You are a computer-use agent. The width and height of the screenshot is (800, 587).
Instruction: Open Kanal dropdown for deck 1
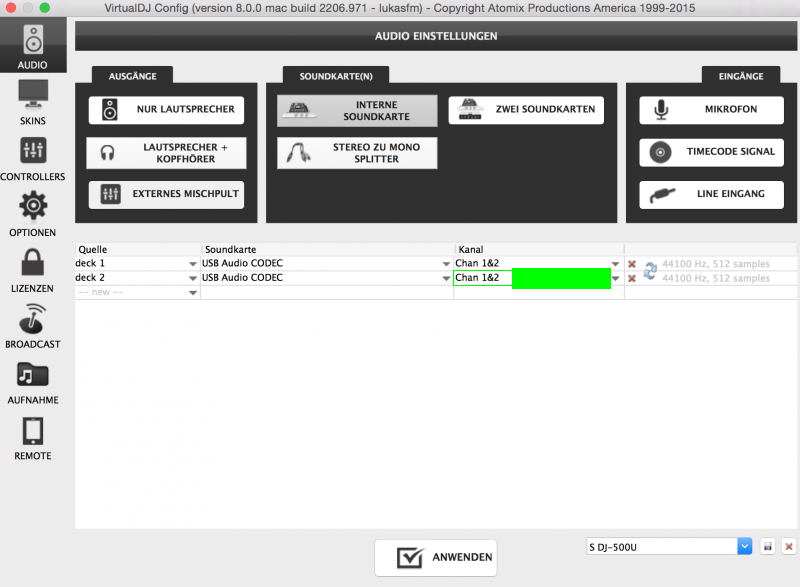coord(615,264)
